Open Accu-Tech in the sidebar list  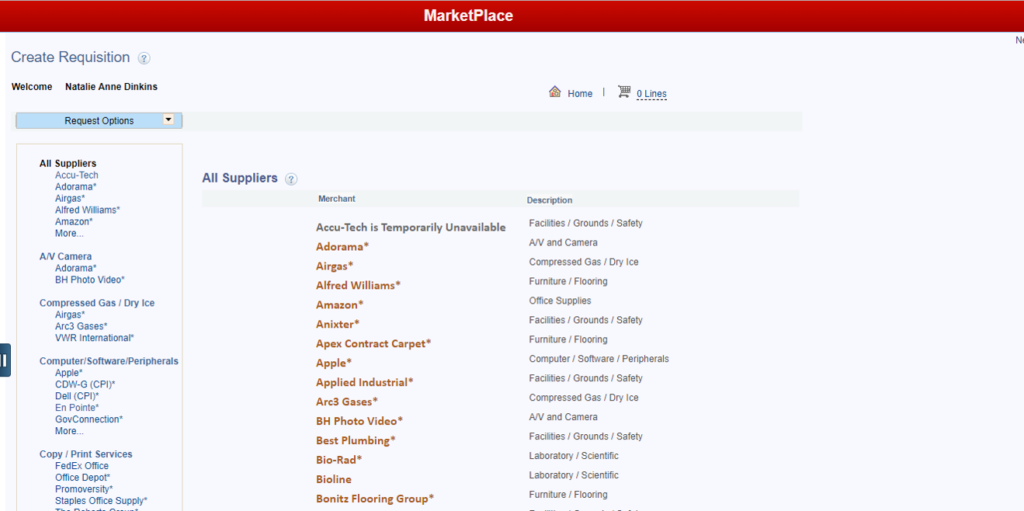[x=77, y=175]
